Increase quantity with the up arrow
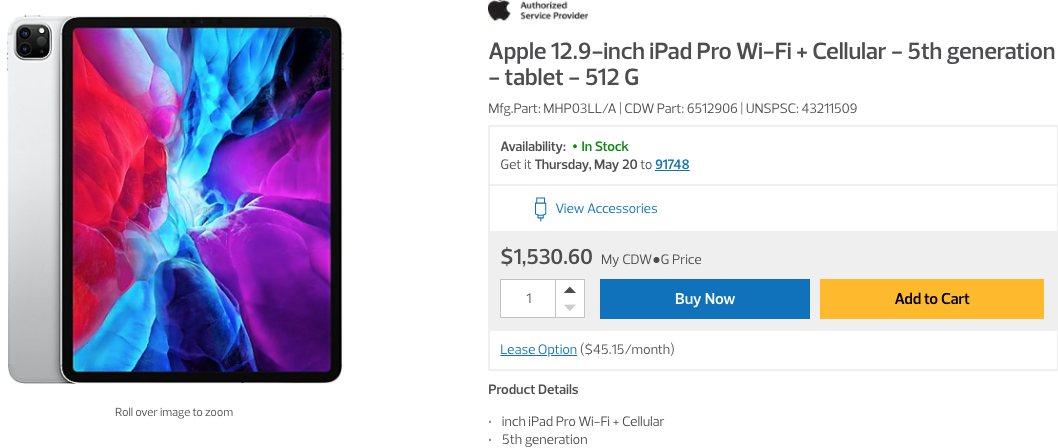This screenshot has width=1058, height=448. [x=569, y=290]
